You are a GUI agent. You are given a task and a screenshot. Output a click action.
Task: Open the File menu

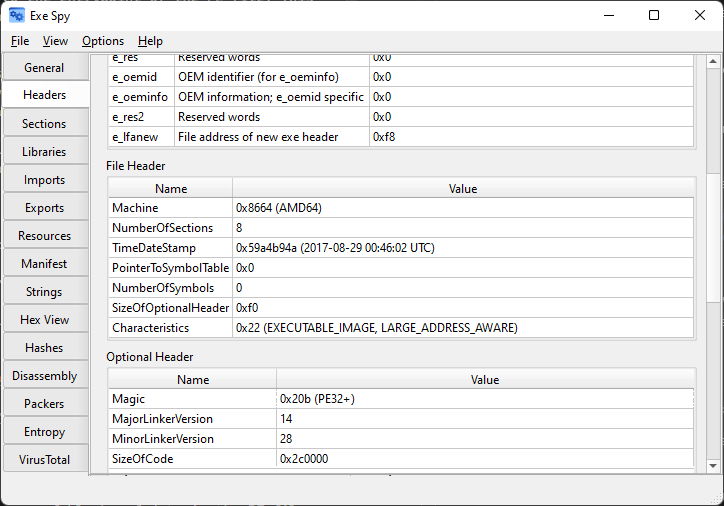20,41
